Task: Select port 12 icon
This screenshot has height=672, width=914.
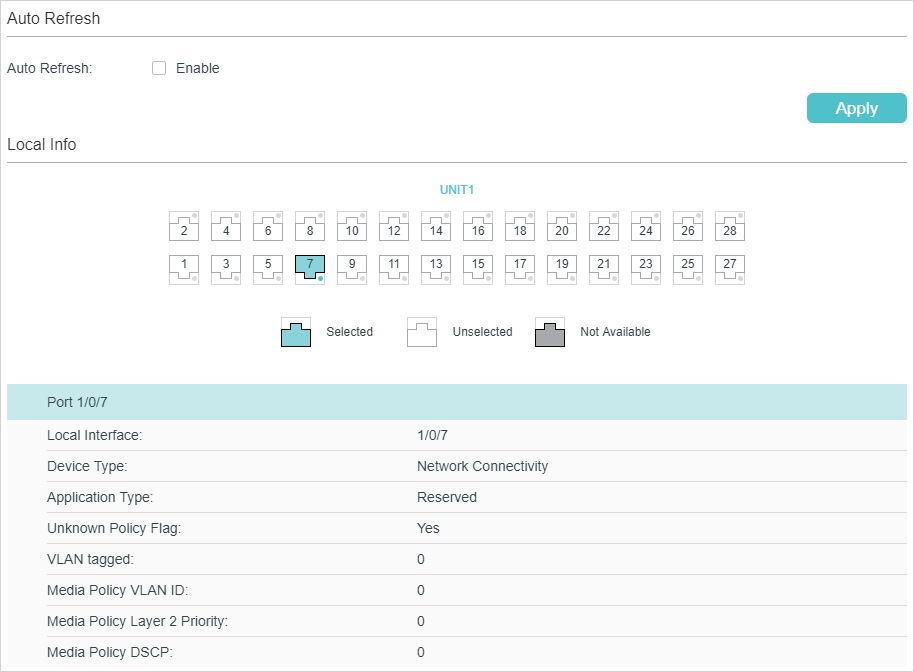Action: pyautogui.click(x=394, y=227)
